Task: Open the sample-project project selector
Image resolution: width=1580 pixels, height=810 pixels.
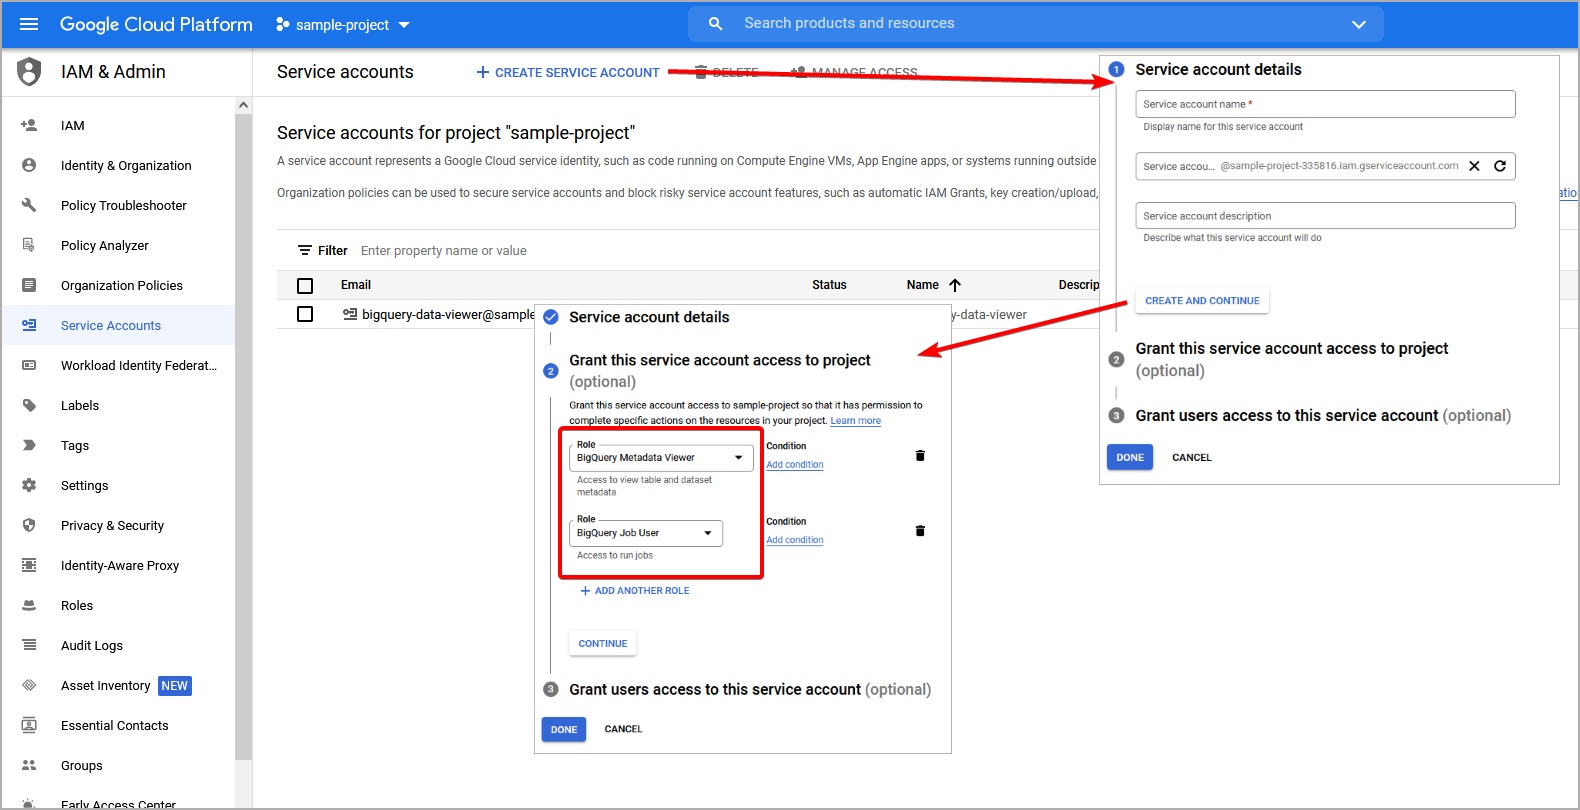Action: (343, 25)
